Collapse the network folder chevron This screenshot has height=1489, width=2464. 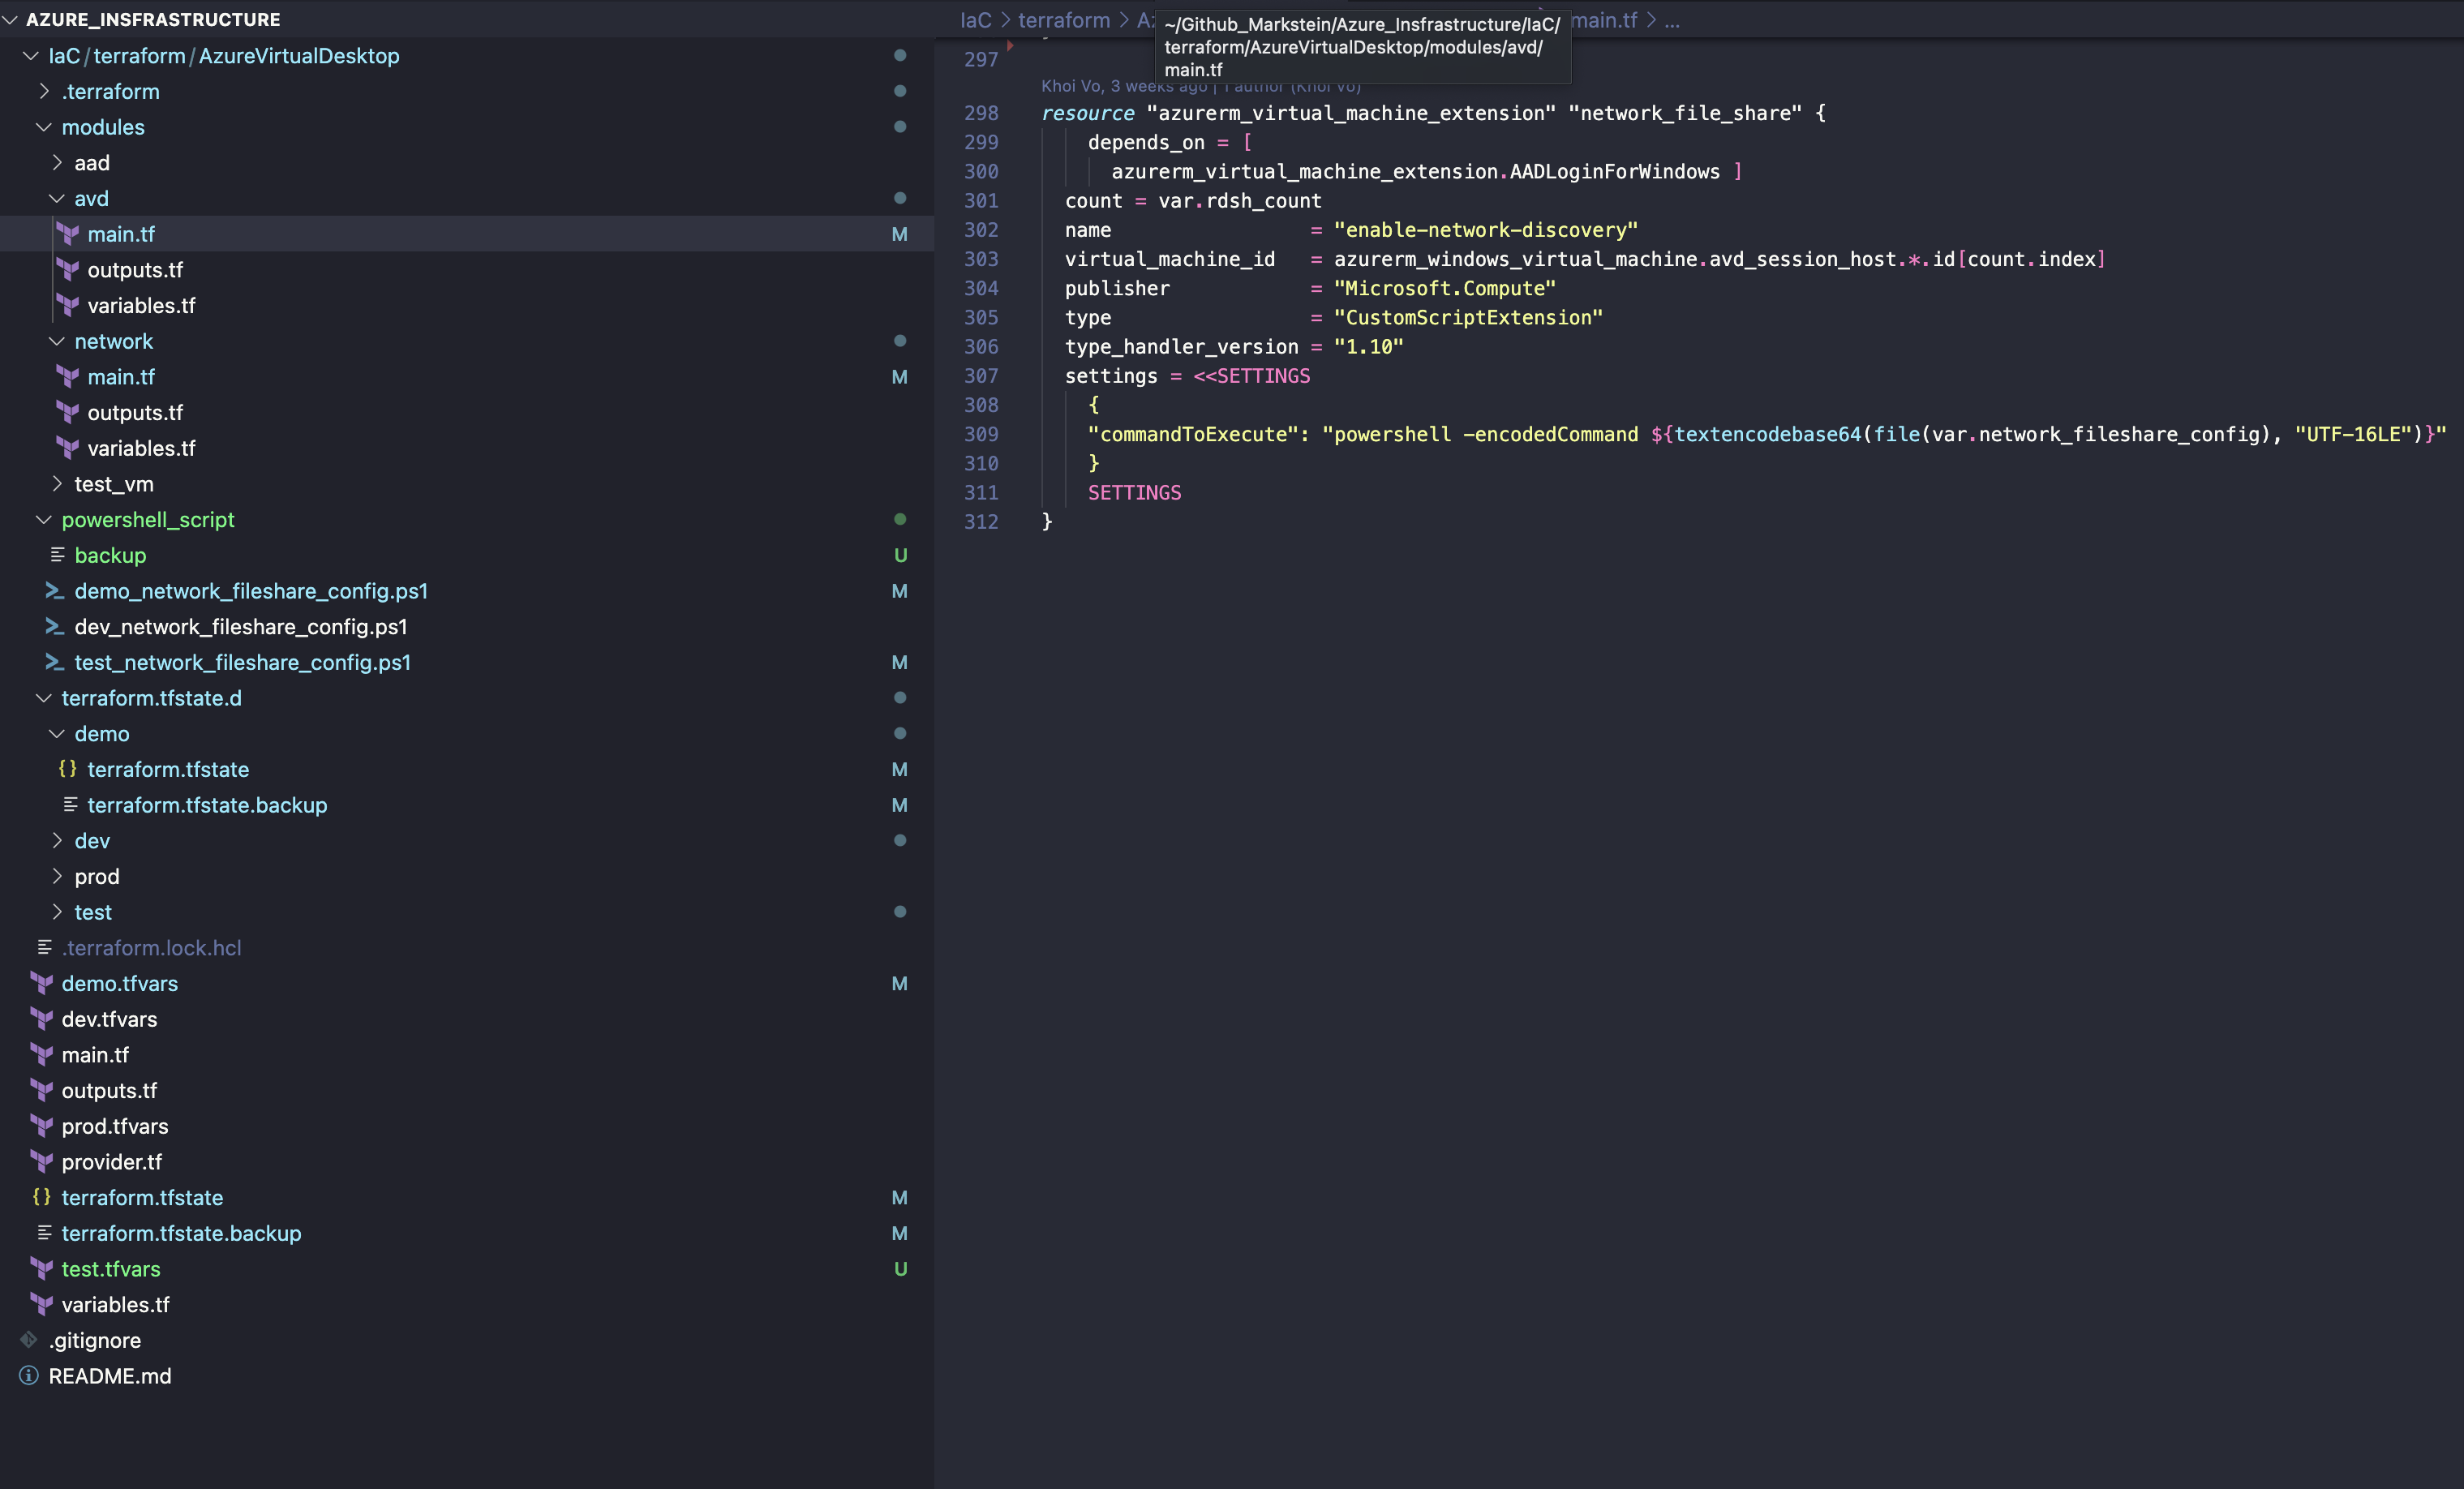pos(57,341)
